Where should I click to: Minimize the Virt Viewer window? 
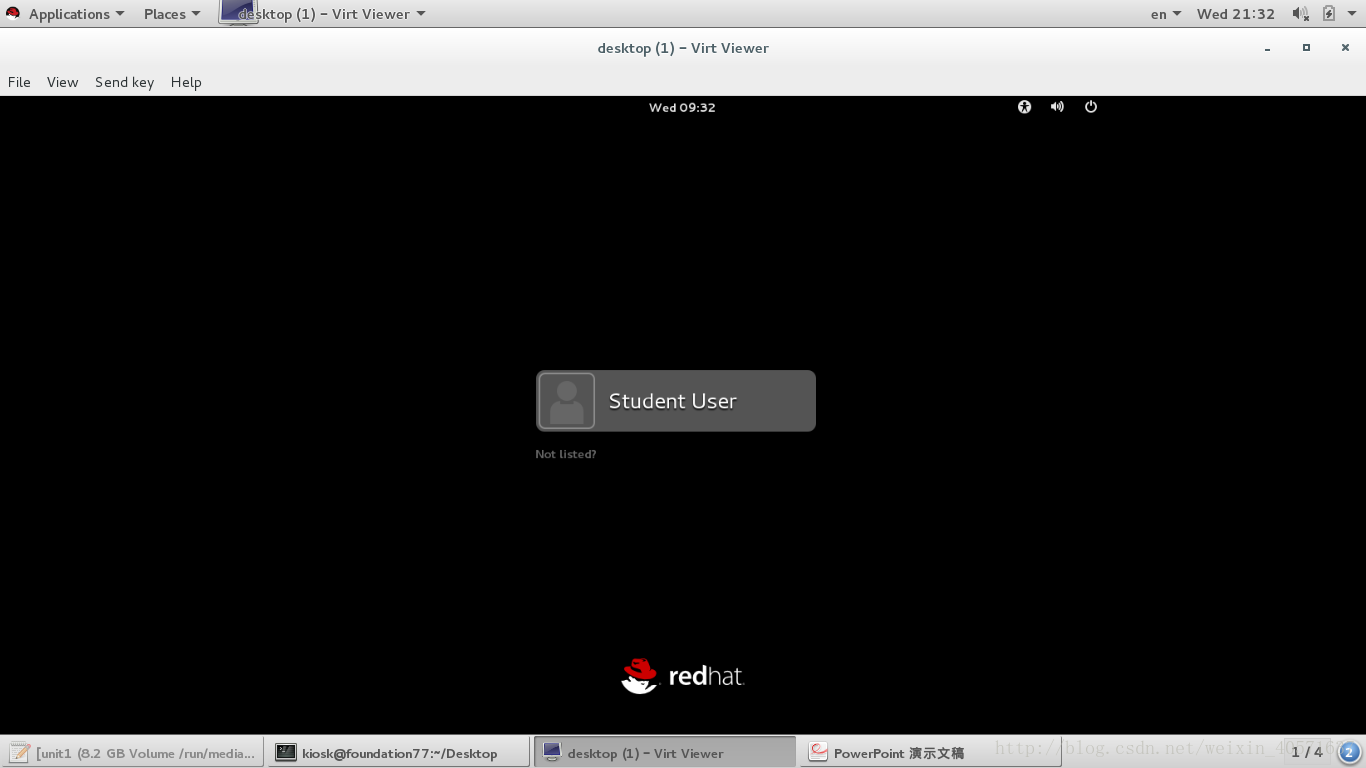pyautogui.click(x=1267, y=48)
